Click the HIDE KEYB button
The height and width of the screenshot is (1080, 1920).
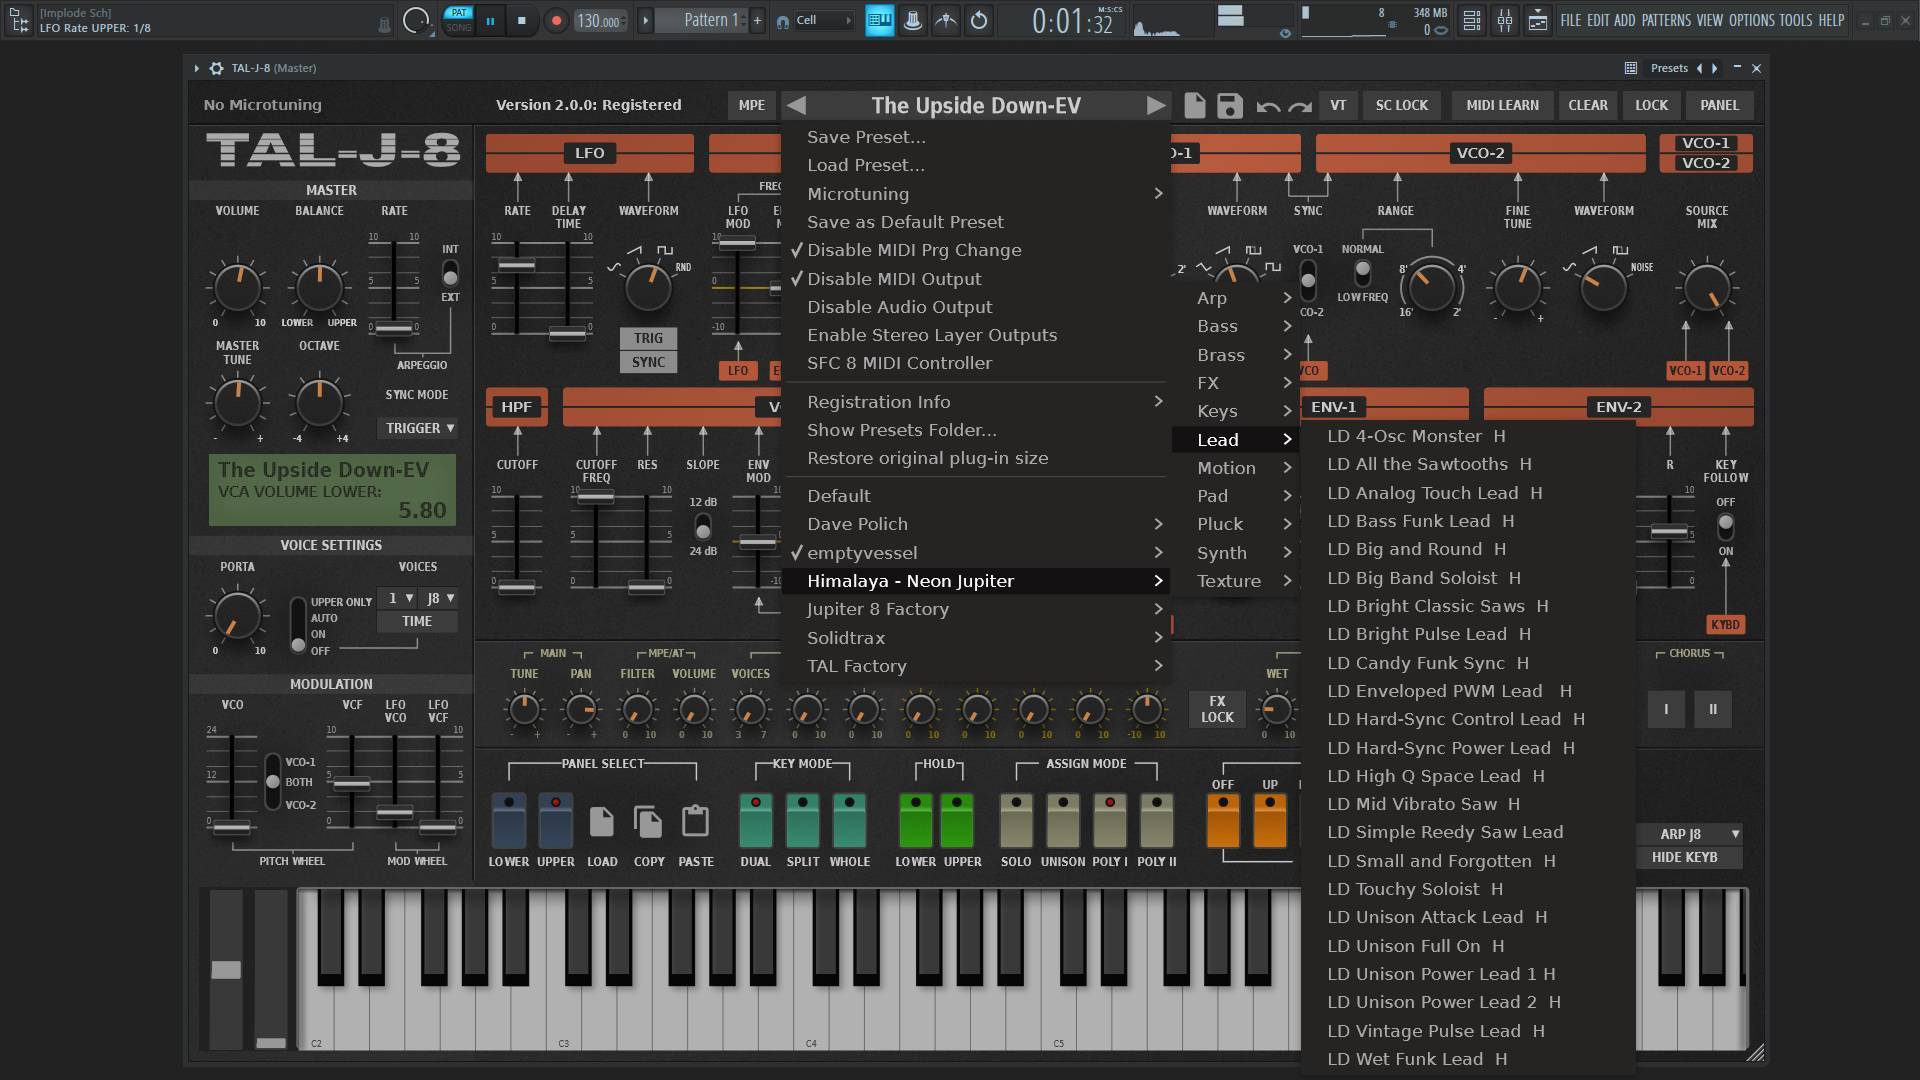point(1690,857)
